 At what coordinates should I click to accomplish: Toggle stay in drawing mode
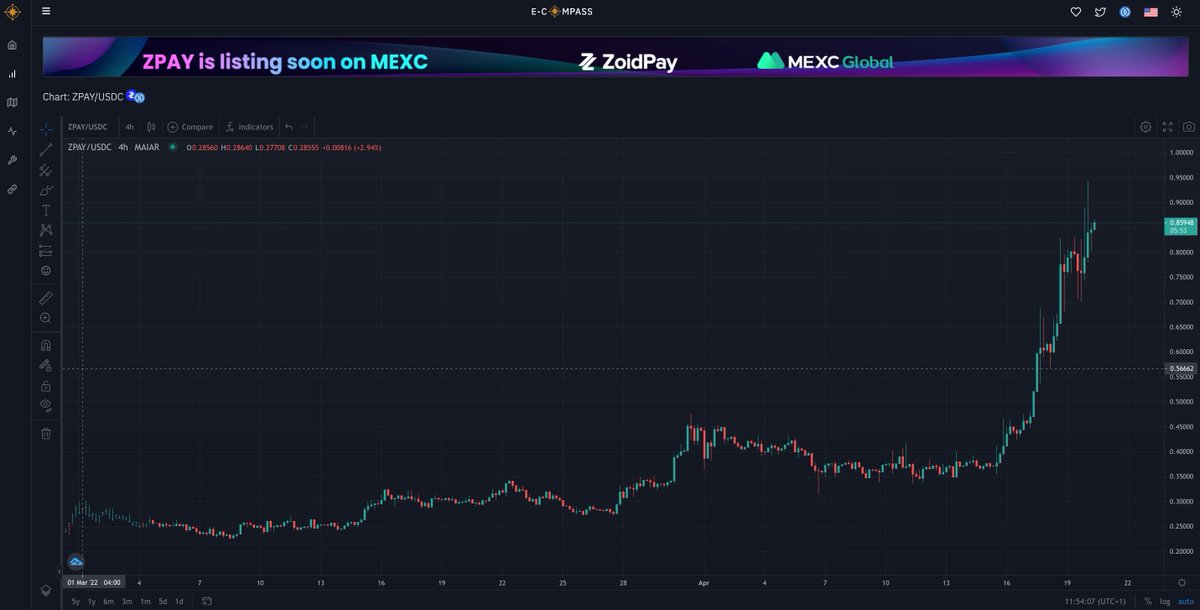point(46,365)
